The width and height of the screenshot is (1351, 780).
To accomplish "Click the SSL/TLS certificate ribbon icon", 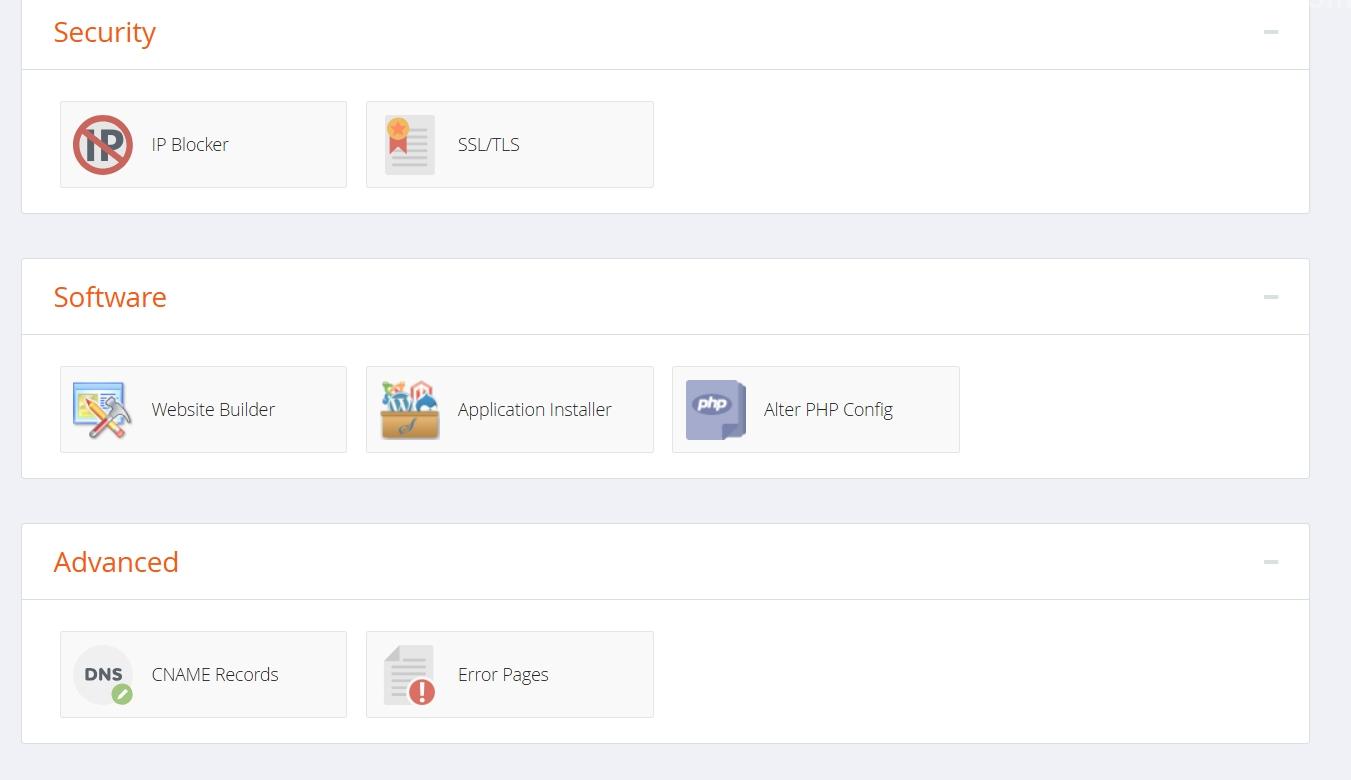I will [410, 145].
